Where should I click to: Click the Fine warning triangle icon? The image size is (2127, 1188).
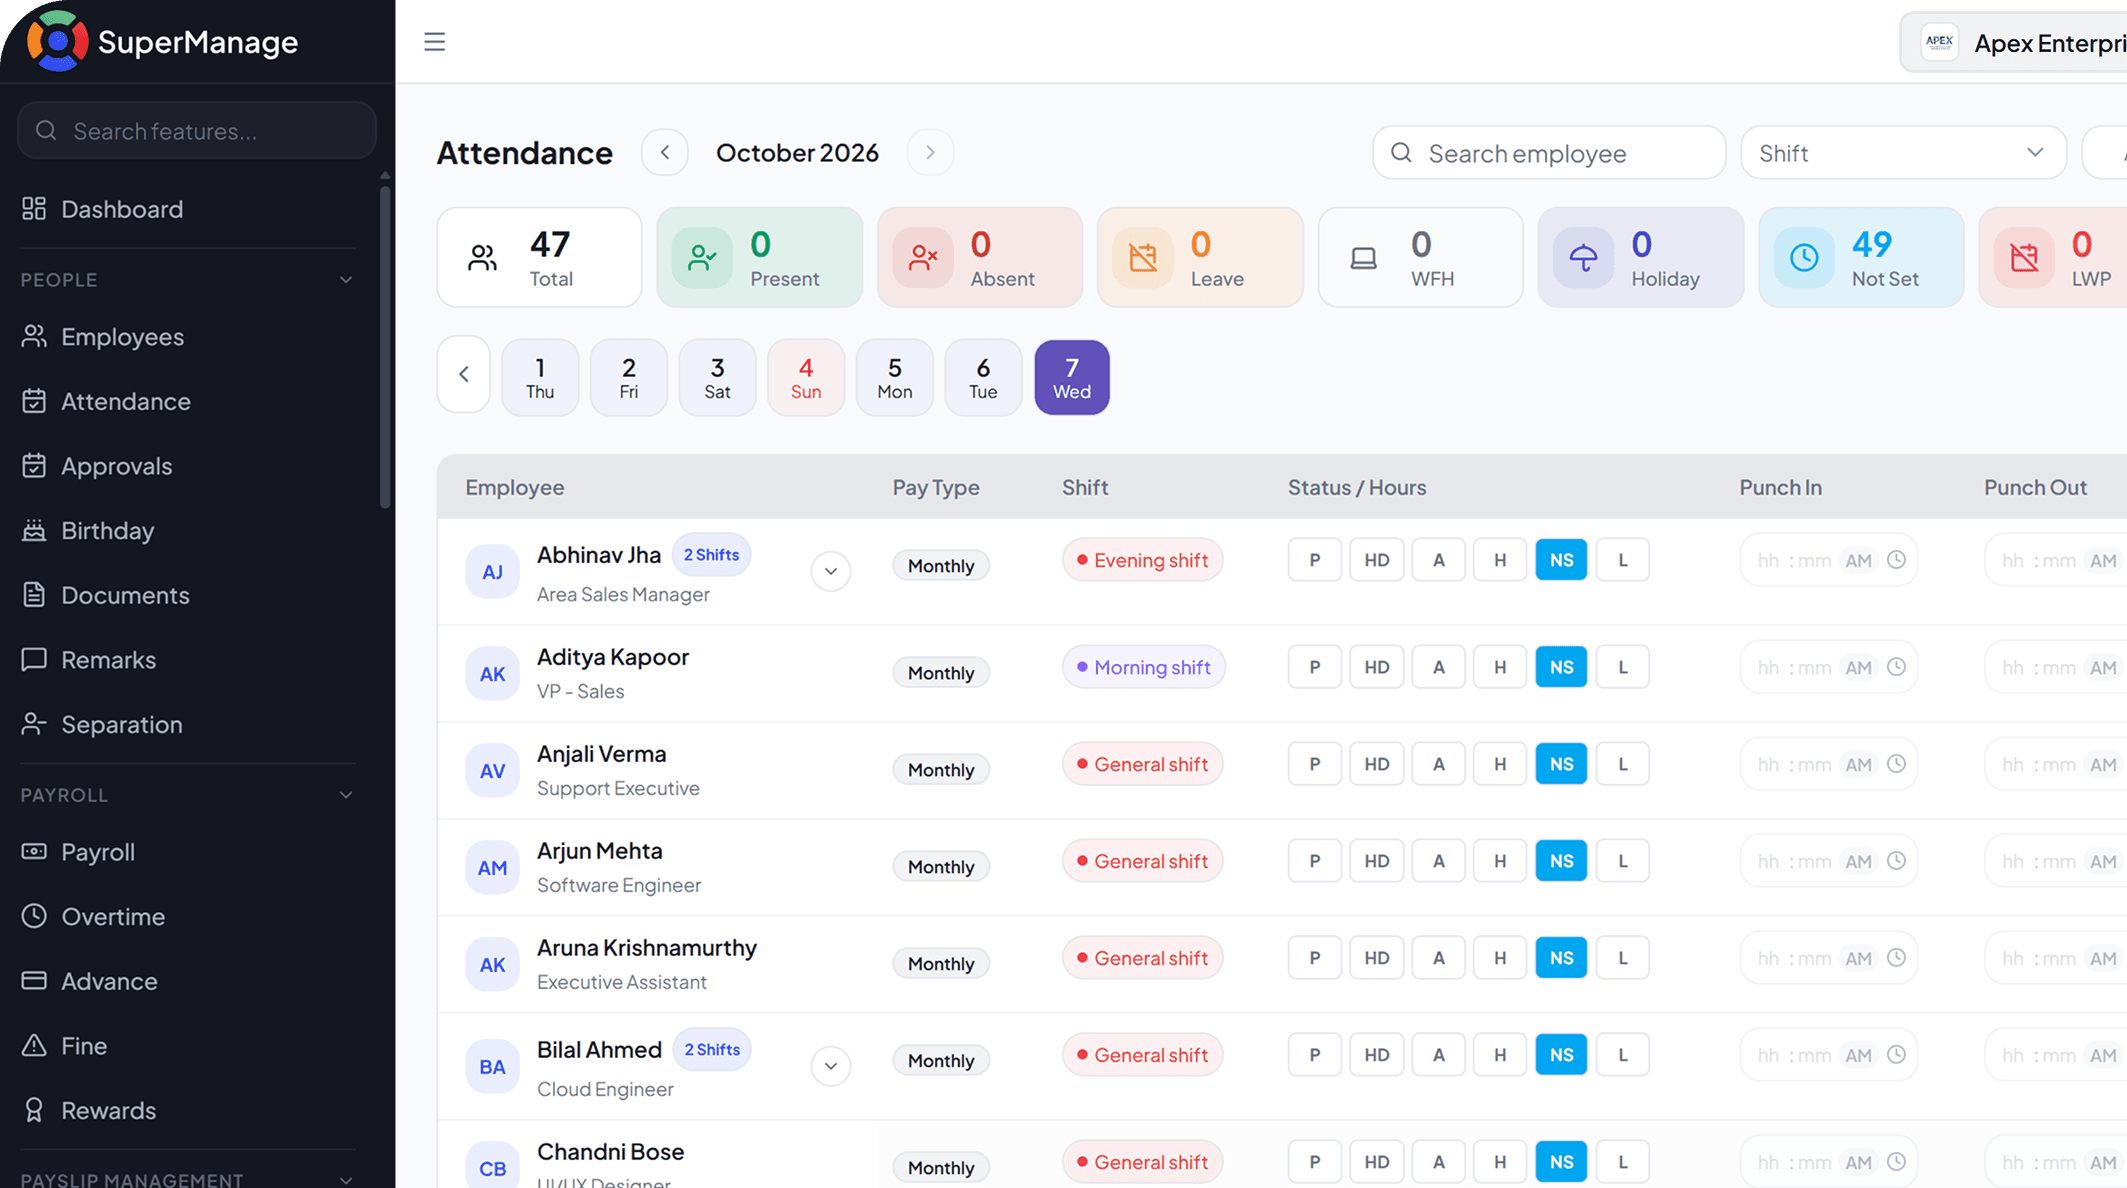34,1045
